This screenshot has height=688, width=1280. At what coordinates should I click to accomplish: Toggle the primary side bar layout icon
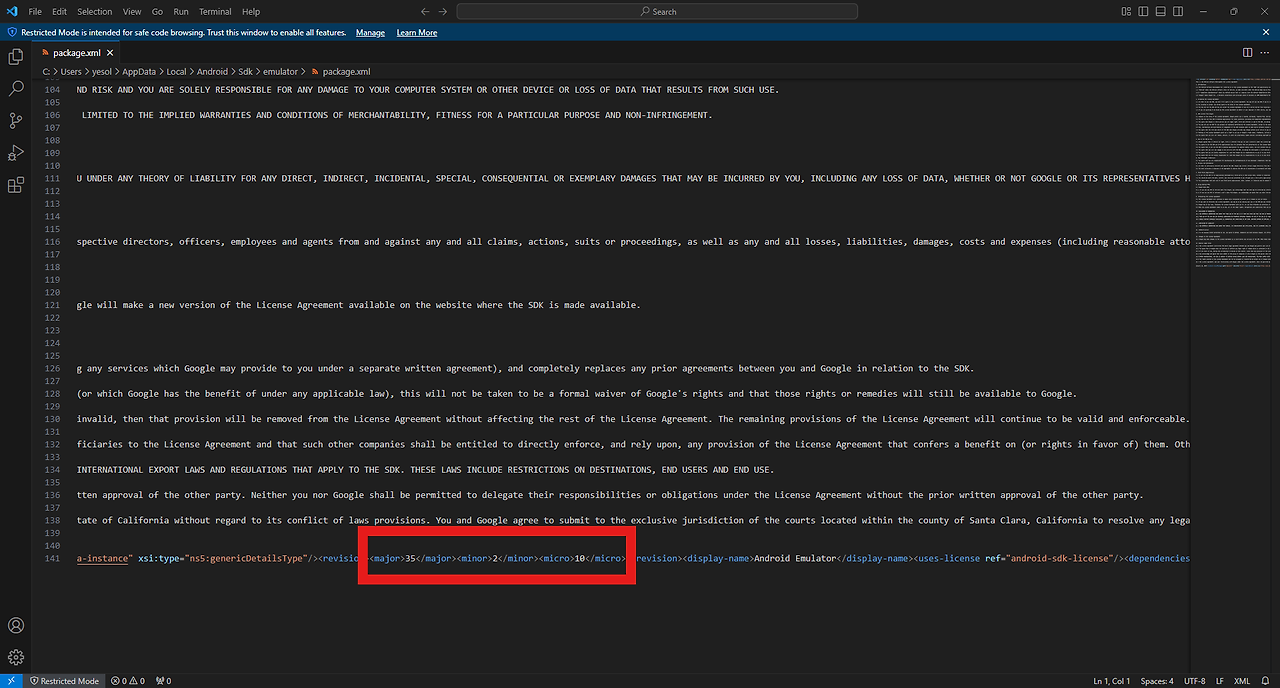pyautogui.click(x=1142, y=11)
